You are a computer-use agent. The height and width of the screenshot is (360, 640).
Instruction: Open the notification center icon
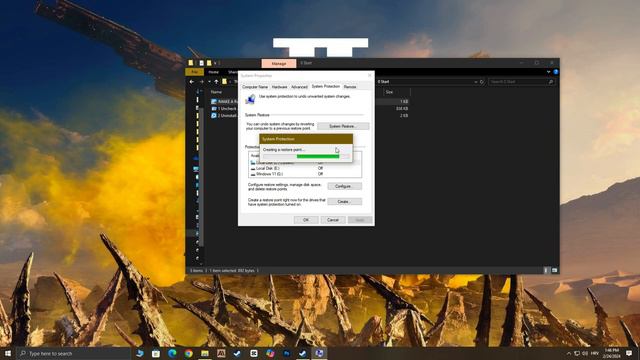click(629, 353)
